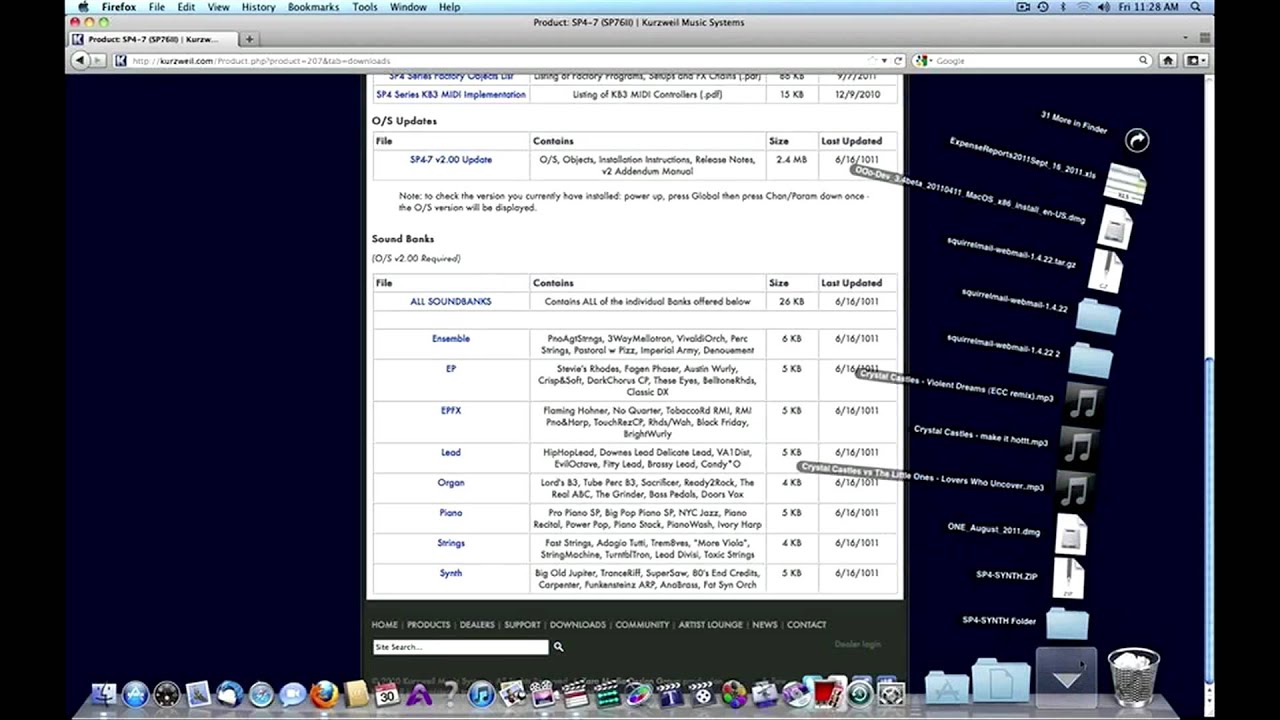
Task: Open the curved-arrow Open in Finder button
Action: [x=1136, y=140]
